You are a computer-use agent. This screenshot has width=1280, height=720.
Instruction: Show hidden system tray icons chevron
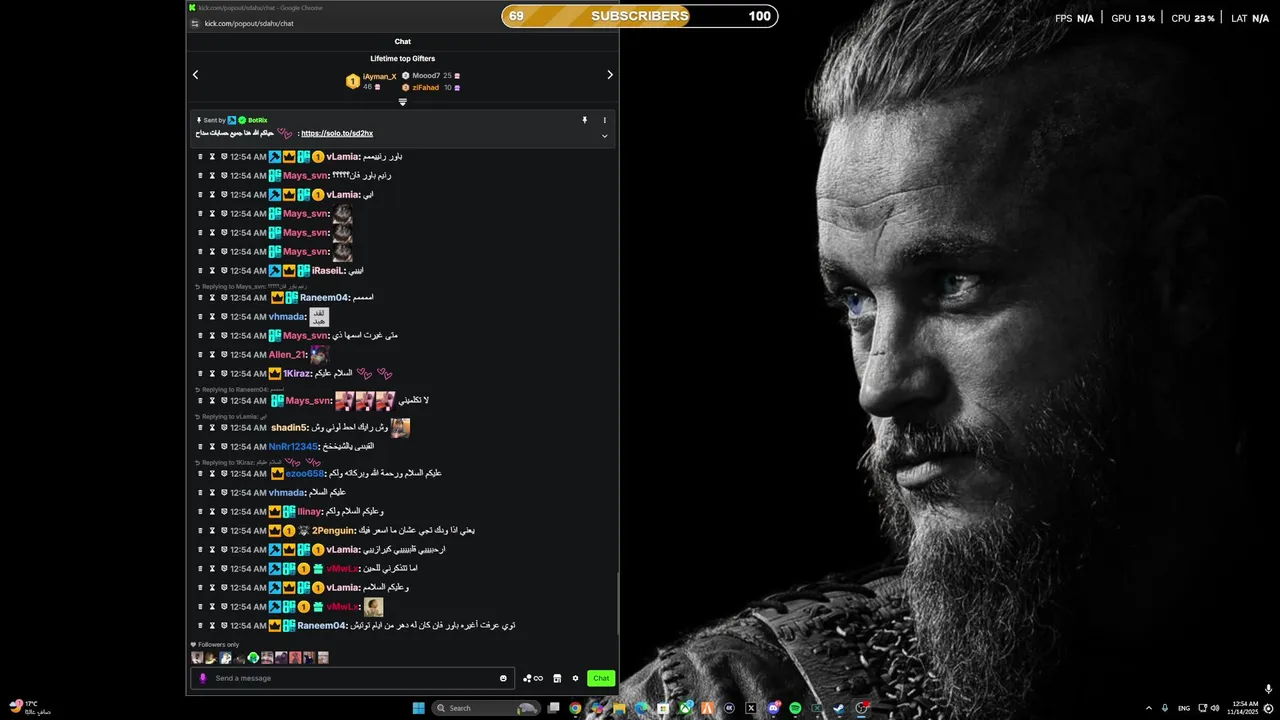point(1149,708)
